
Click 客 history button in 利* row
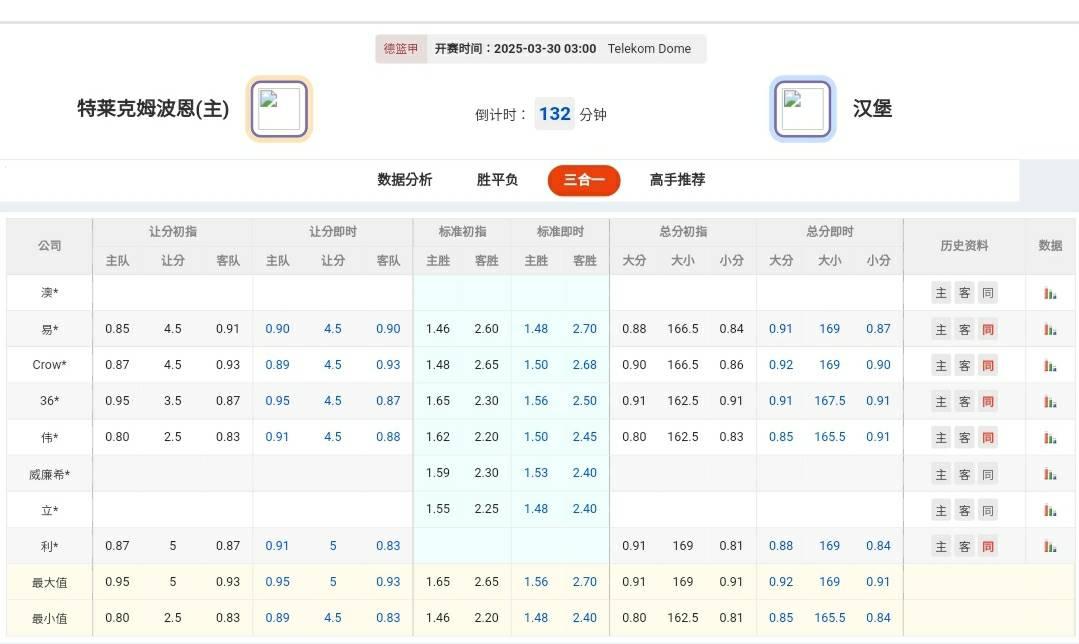pos(964,546)
